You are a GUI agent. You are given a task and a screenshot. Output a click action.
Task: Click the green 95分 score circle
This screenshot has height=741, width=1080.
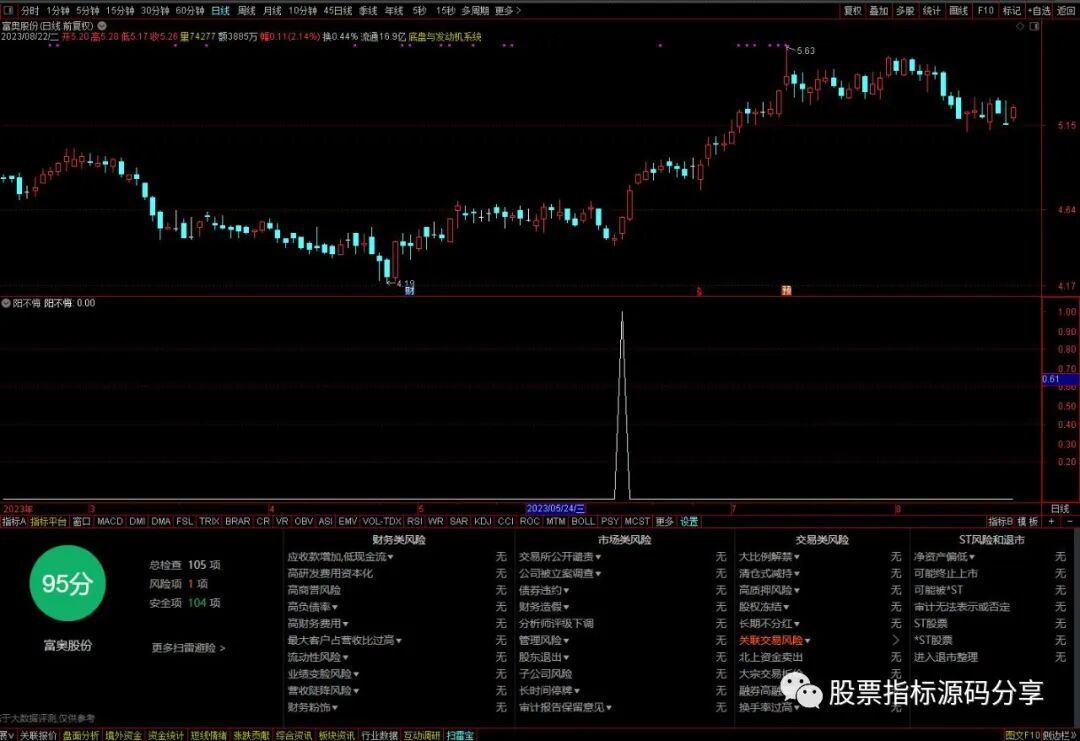tap(68, 583)
